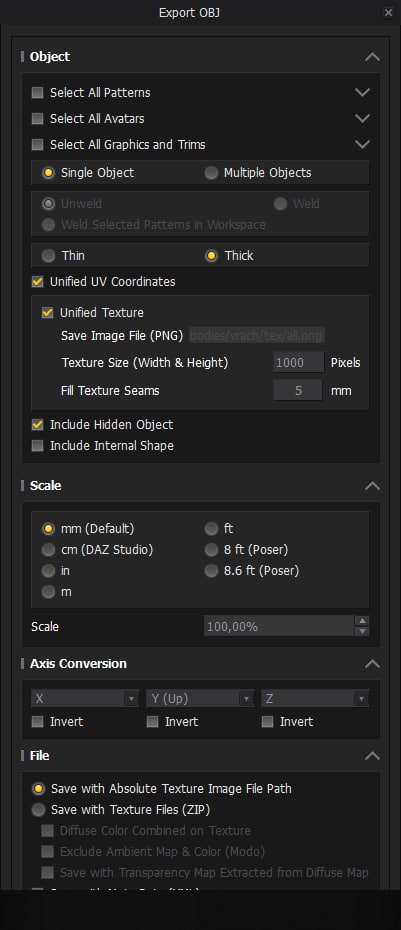The width and height of the screenshot is (401, 930).
Task: Close the Export OBJ dialog
Action: pyautogui.click(x=388, y=12)
